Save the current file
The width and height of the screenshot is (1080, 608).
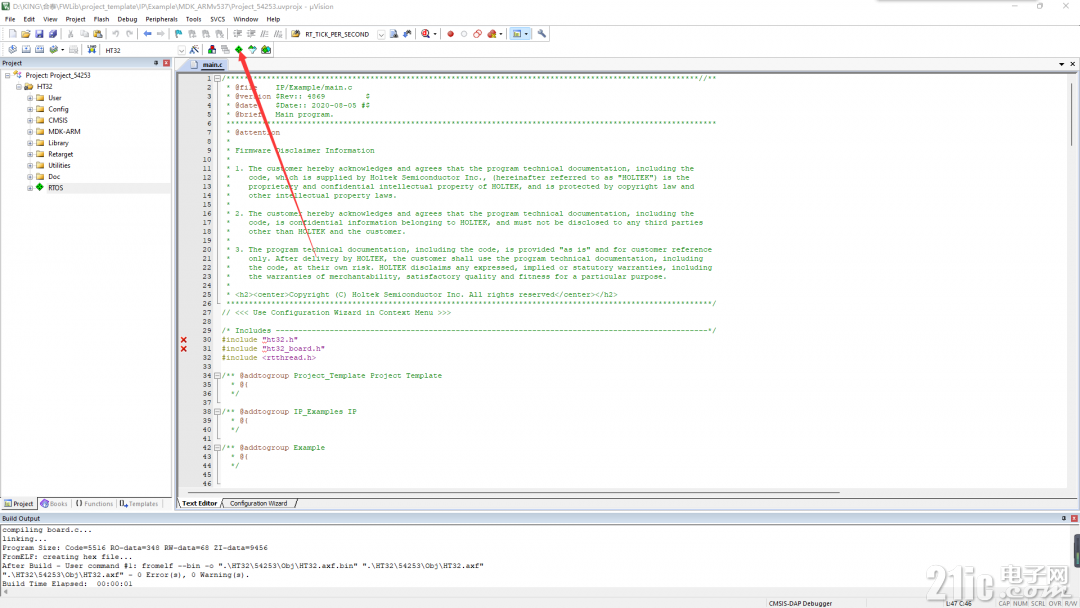pyautogui.click(x=39, y=34)
